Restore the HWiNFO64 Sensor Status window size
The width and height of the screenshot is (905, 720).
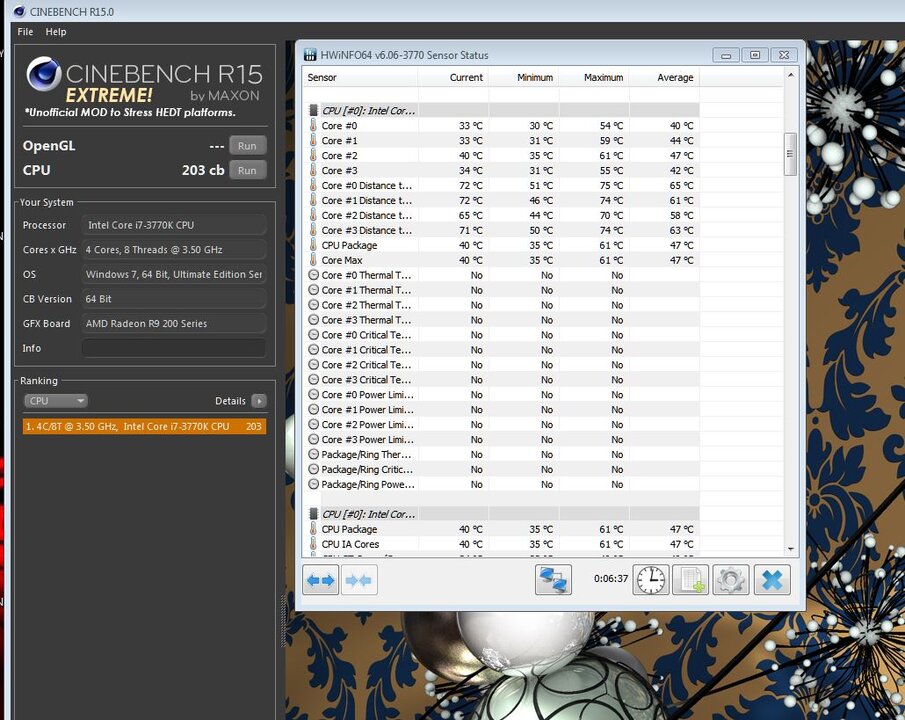point(755,55)
